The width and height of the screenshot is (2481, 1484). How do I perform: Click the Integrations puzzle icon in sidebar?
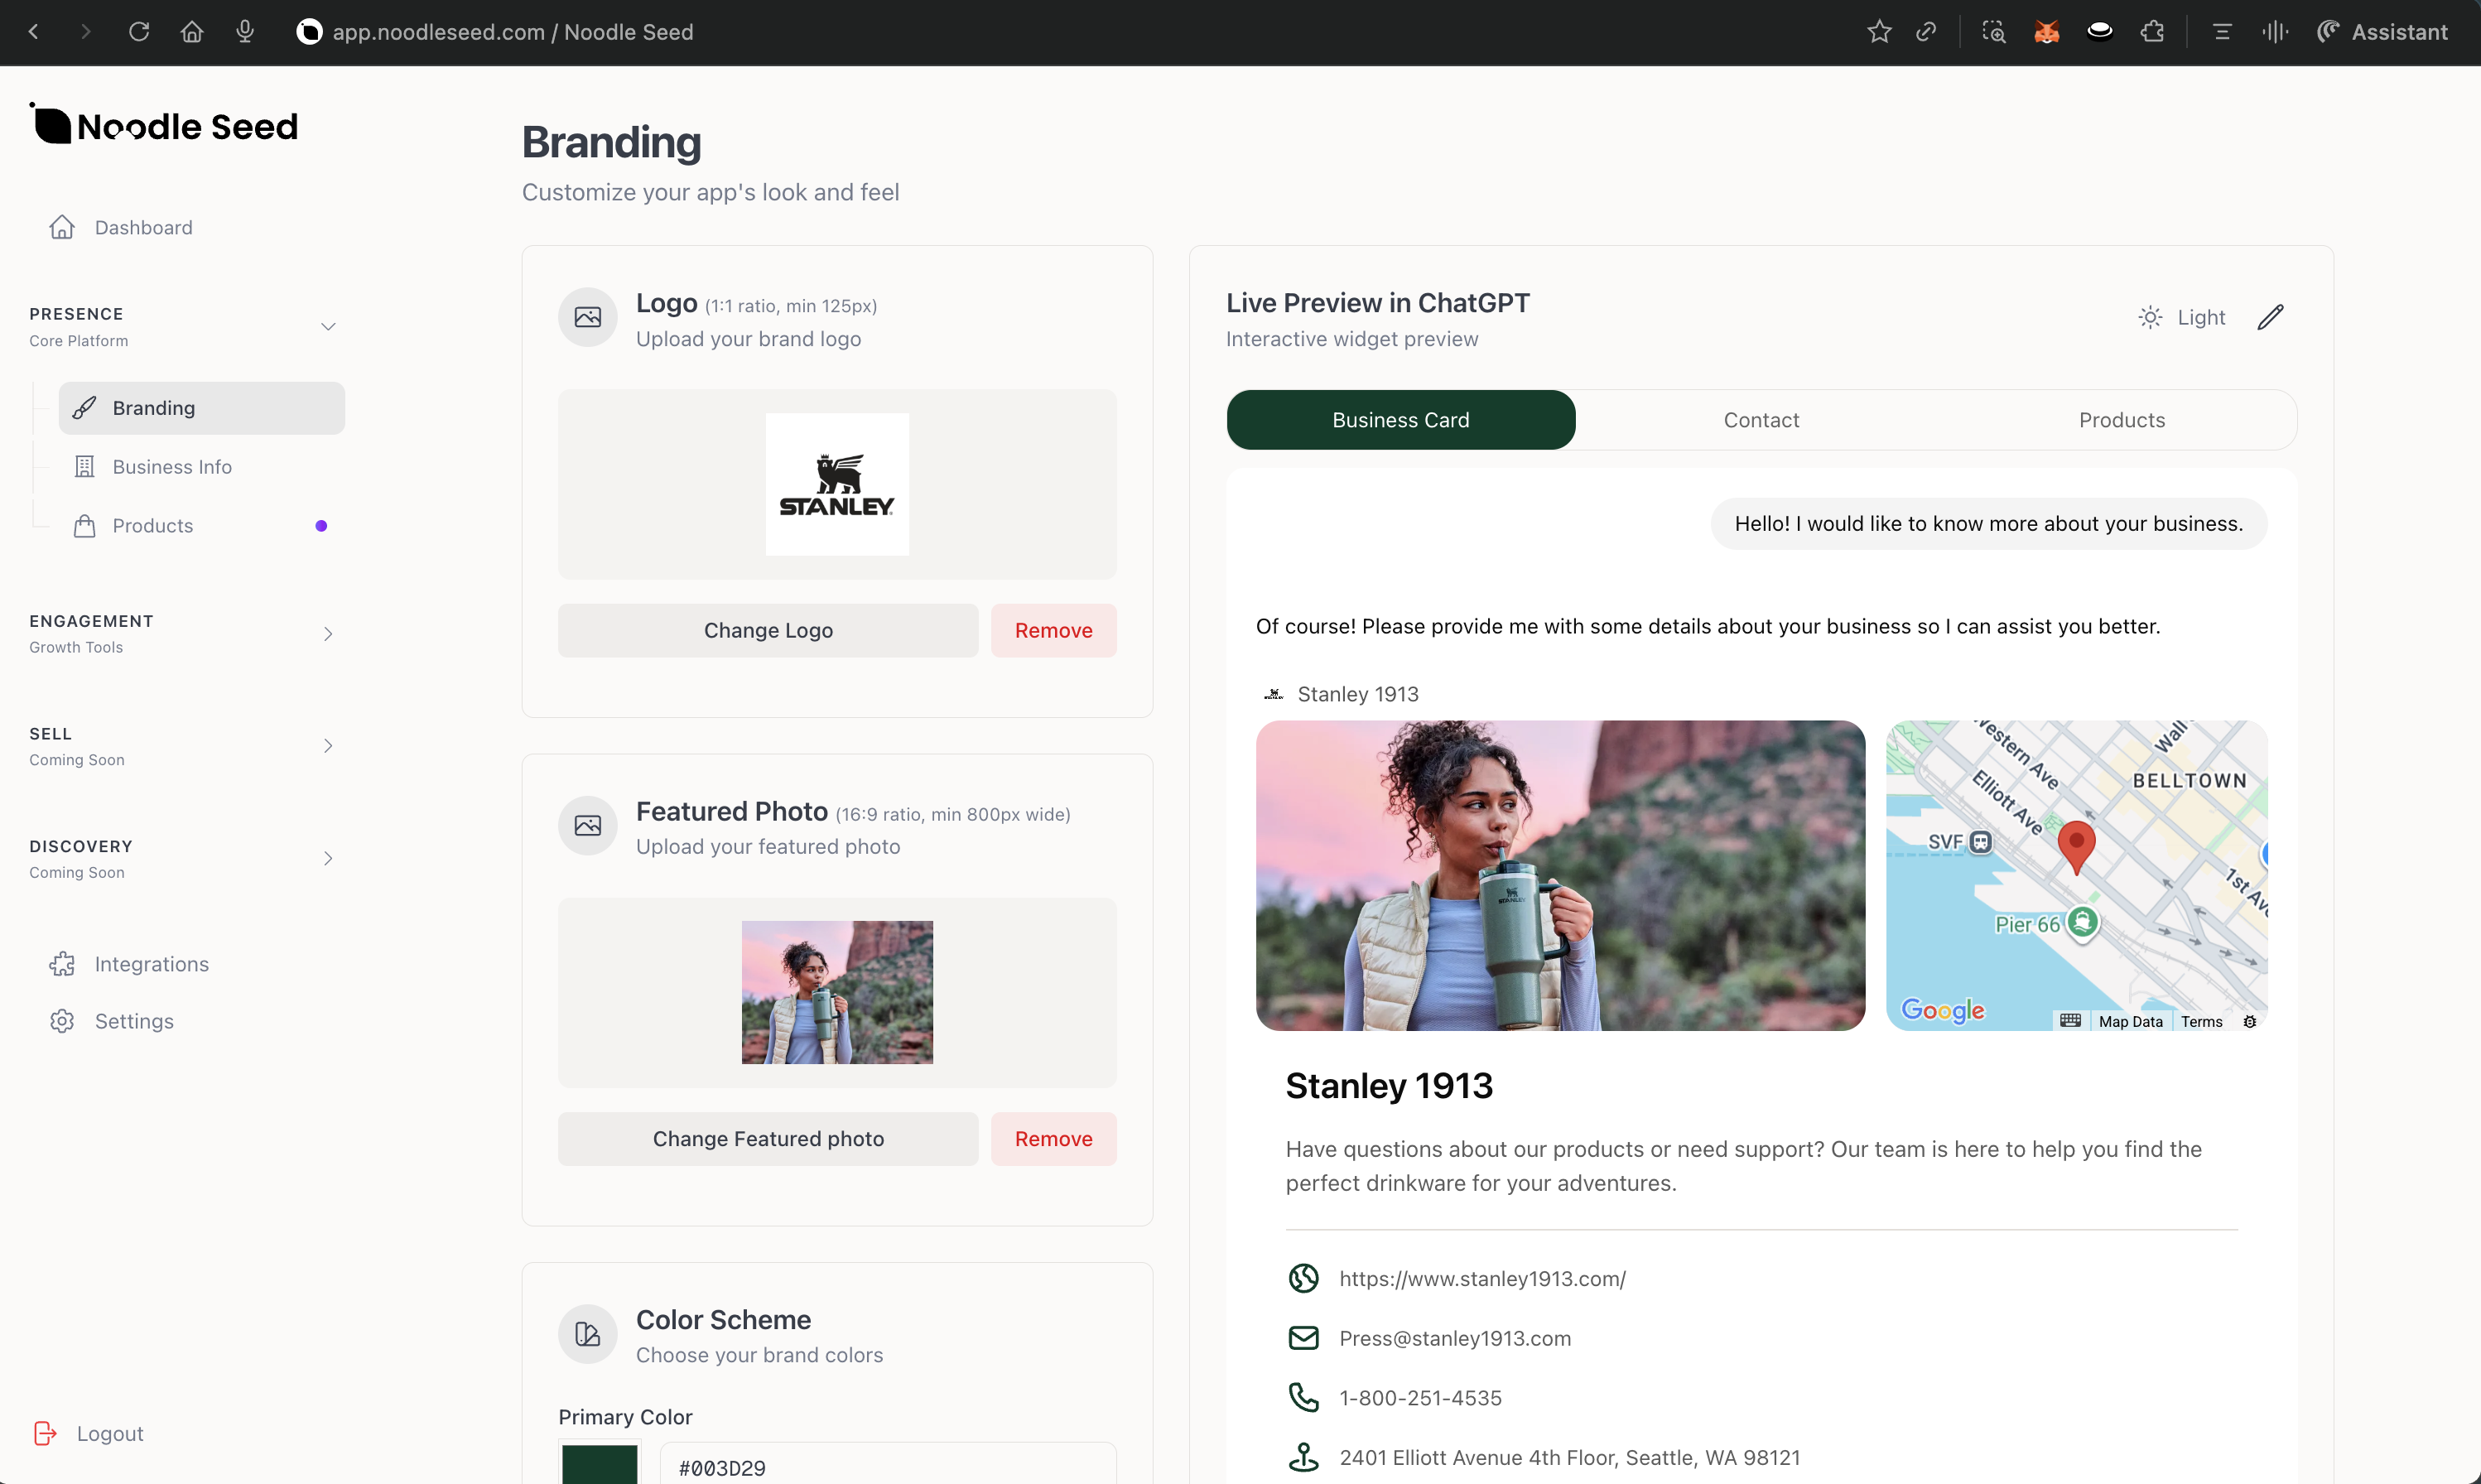pos(62,964)
